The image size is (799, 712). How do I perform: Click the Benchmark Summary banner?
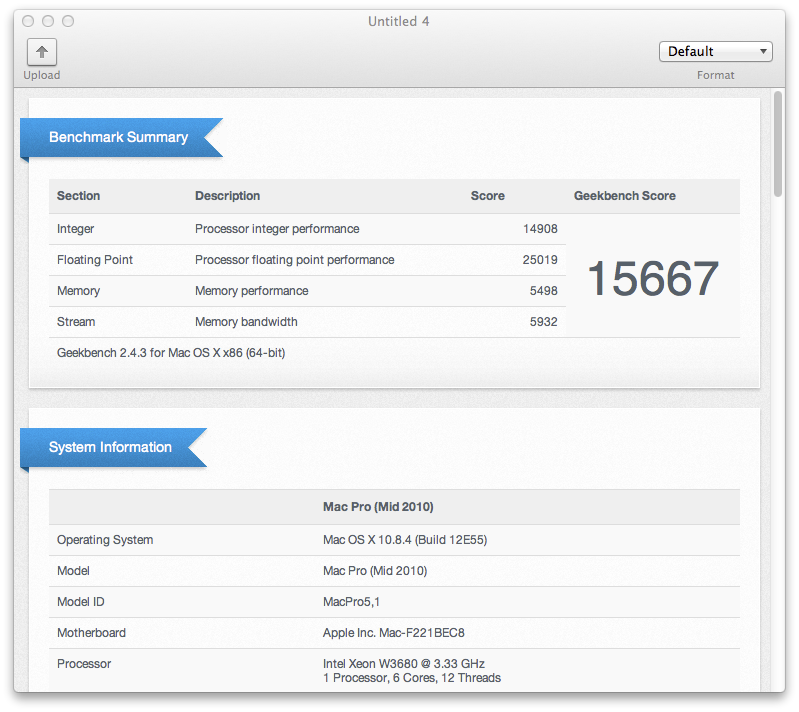coord(121,138)
